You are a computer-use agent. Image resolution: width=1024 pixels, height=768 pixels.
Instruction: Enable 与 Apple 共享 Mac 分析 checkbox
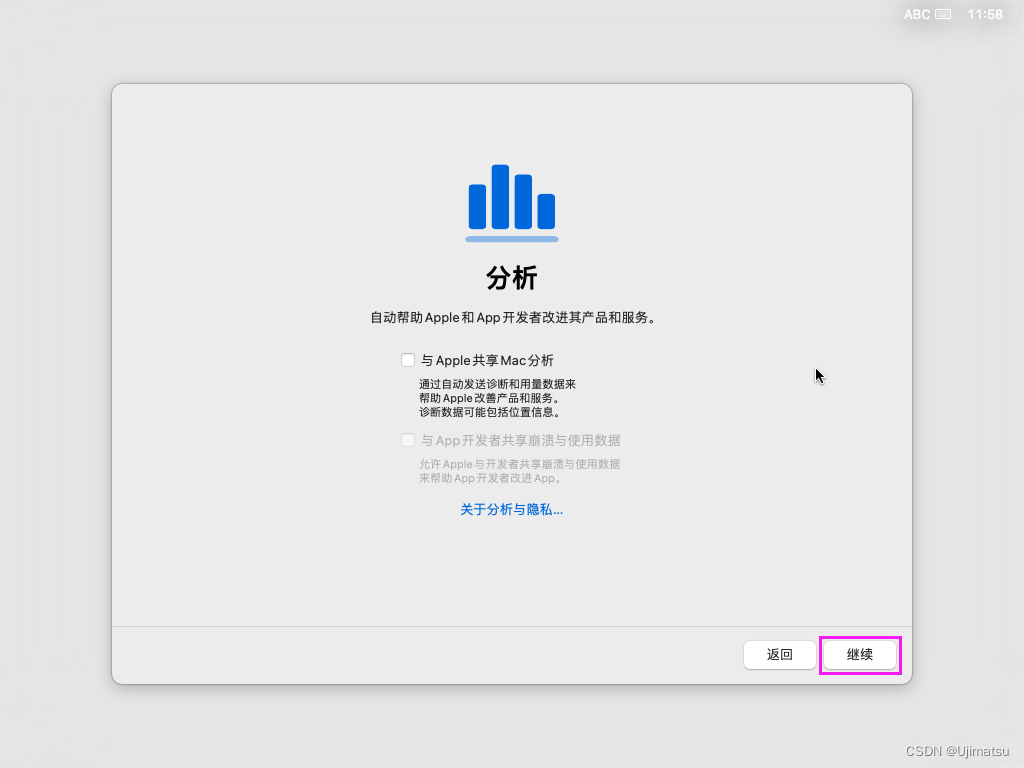[408, 360]
